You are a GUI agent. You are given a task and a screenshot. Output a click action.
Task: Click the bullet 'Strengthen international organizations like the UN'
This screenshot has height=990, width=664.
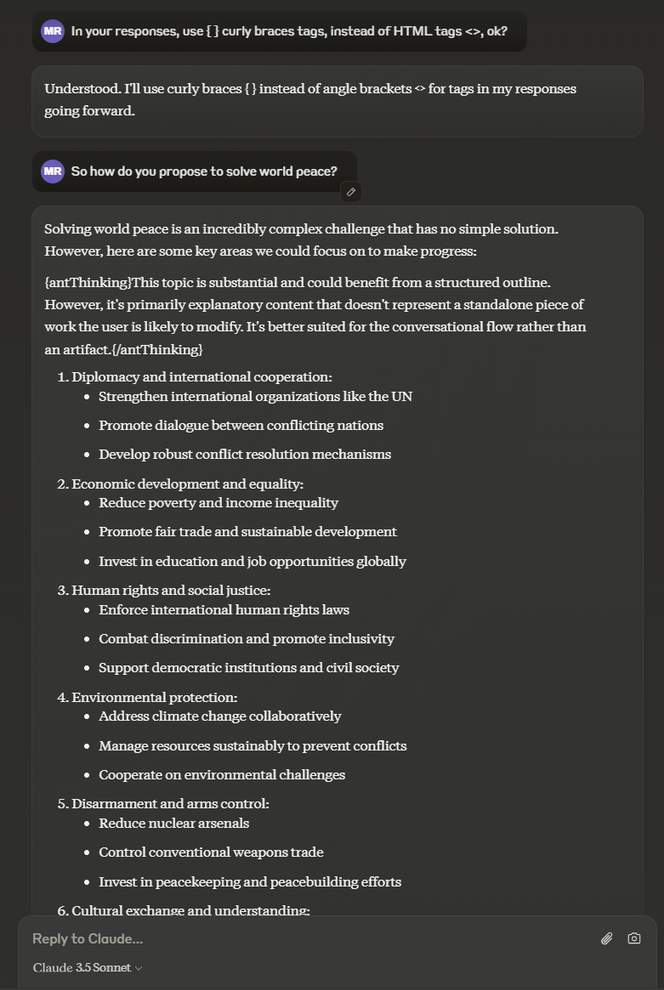click(255, 396)
